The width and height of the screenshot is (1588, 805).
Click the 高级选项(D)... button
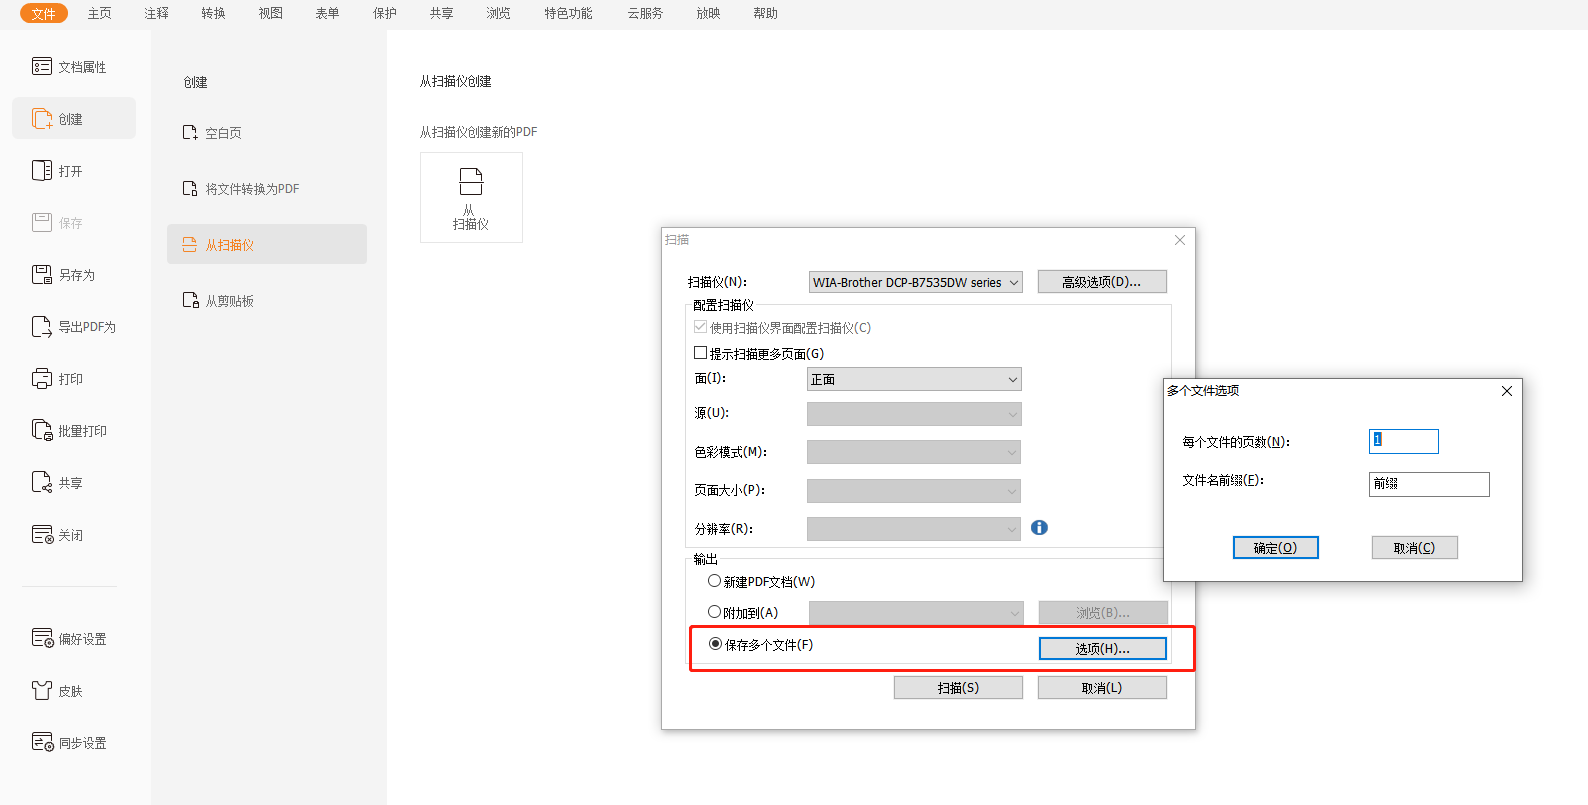1101,282
